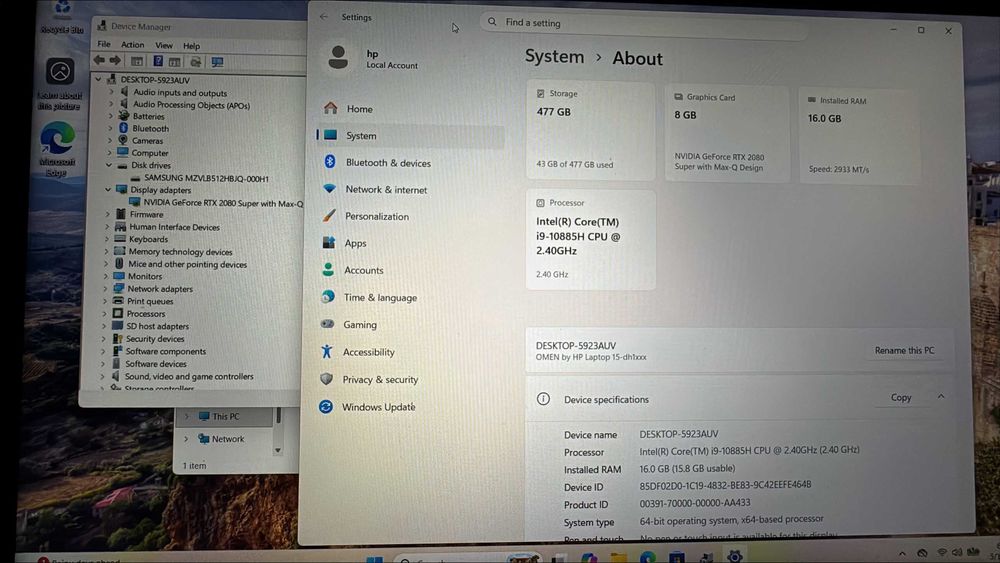
Task: Select Security devices entry
Action: pyautogui.click(x=154, y=339)
